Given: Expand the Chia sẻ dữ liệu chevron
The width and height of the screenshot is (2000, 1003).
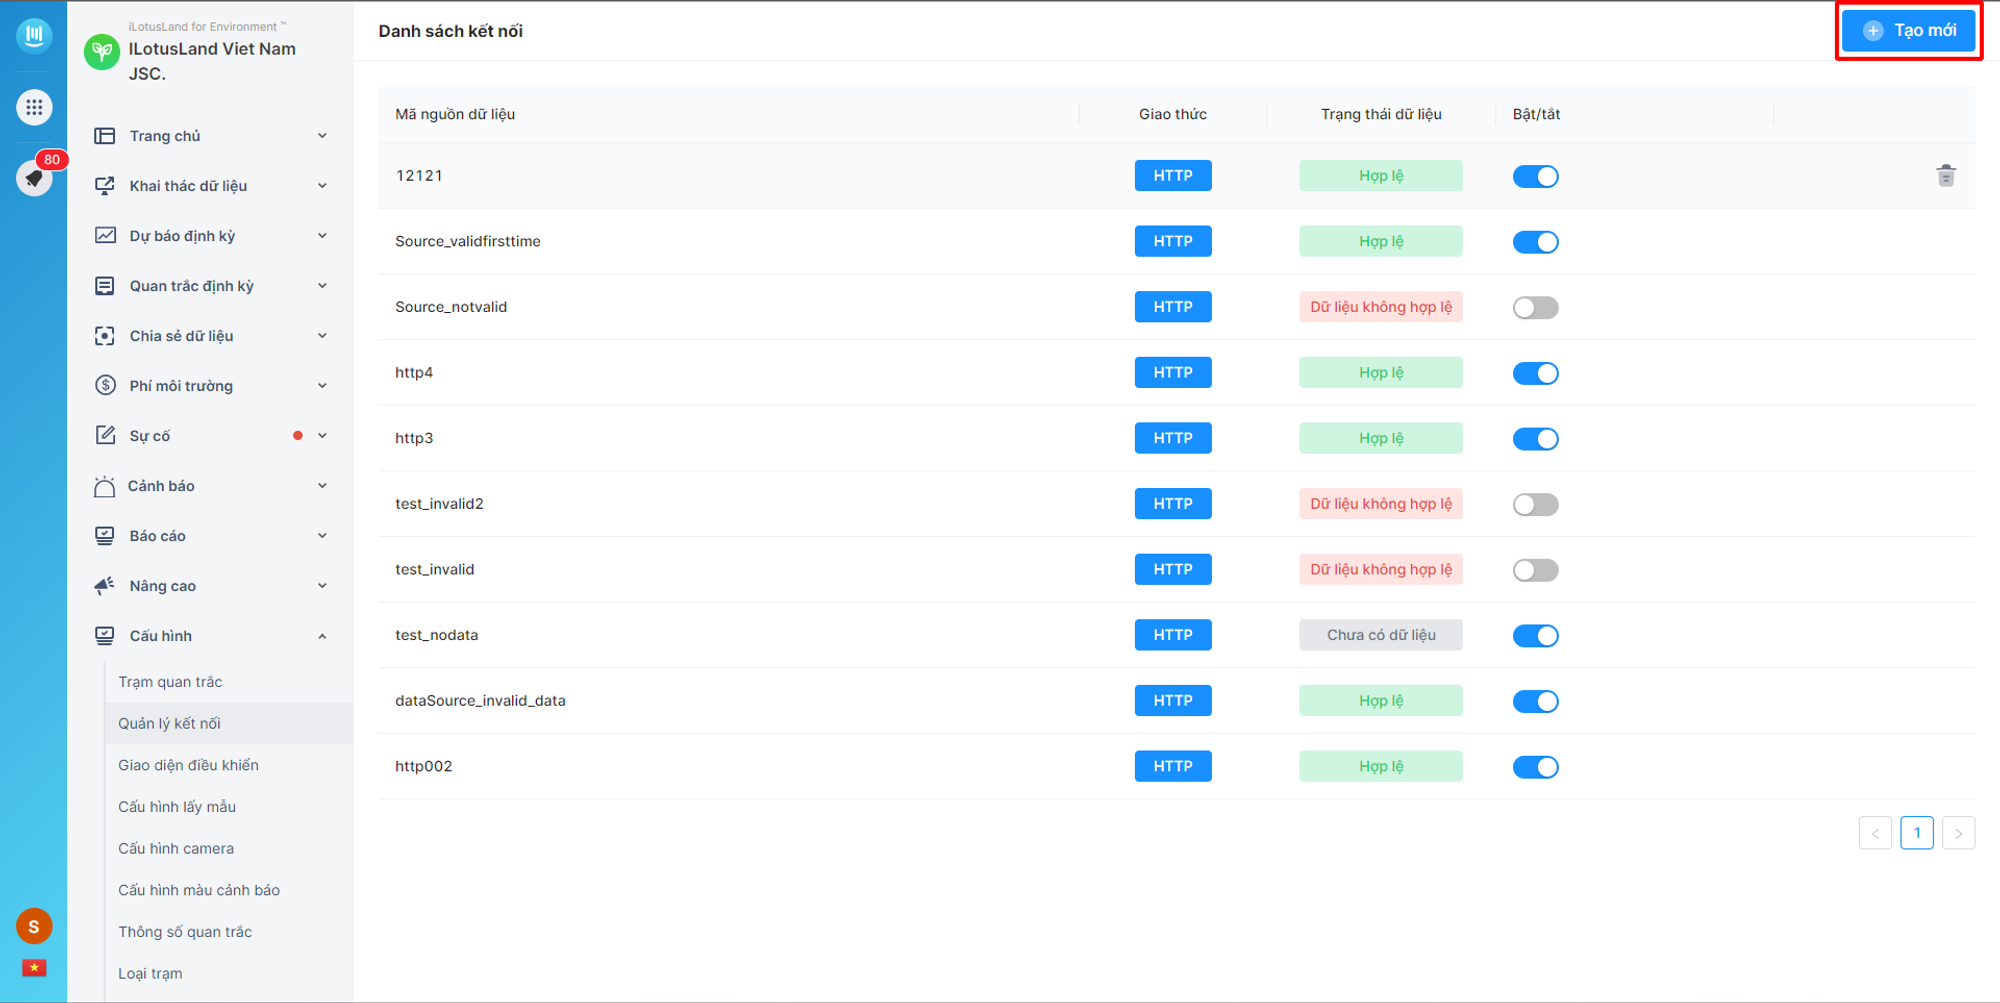Looking at the screenshot, I should pos(322,336).
